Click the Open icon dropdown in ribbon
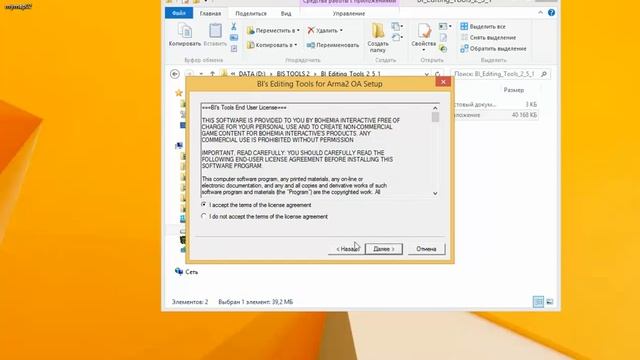640x360 pixels. (444, 27)
